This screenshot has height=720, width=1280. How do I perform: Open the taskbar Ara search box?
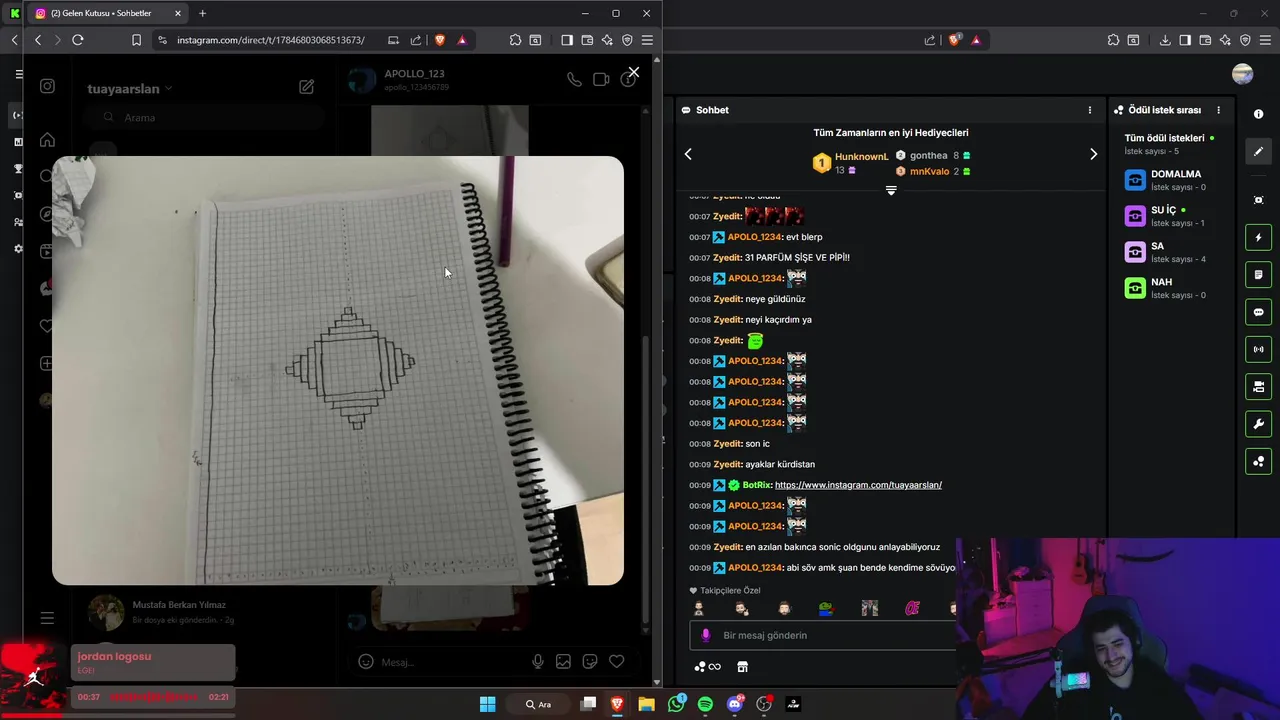click(540, 704)
